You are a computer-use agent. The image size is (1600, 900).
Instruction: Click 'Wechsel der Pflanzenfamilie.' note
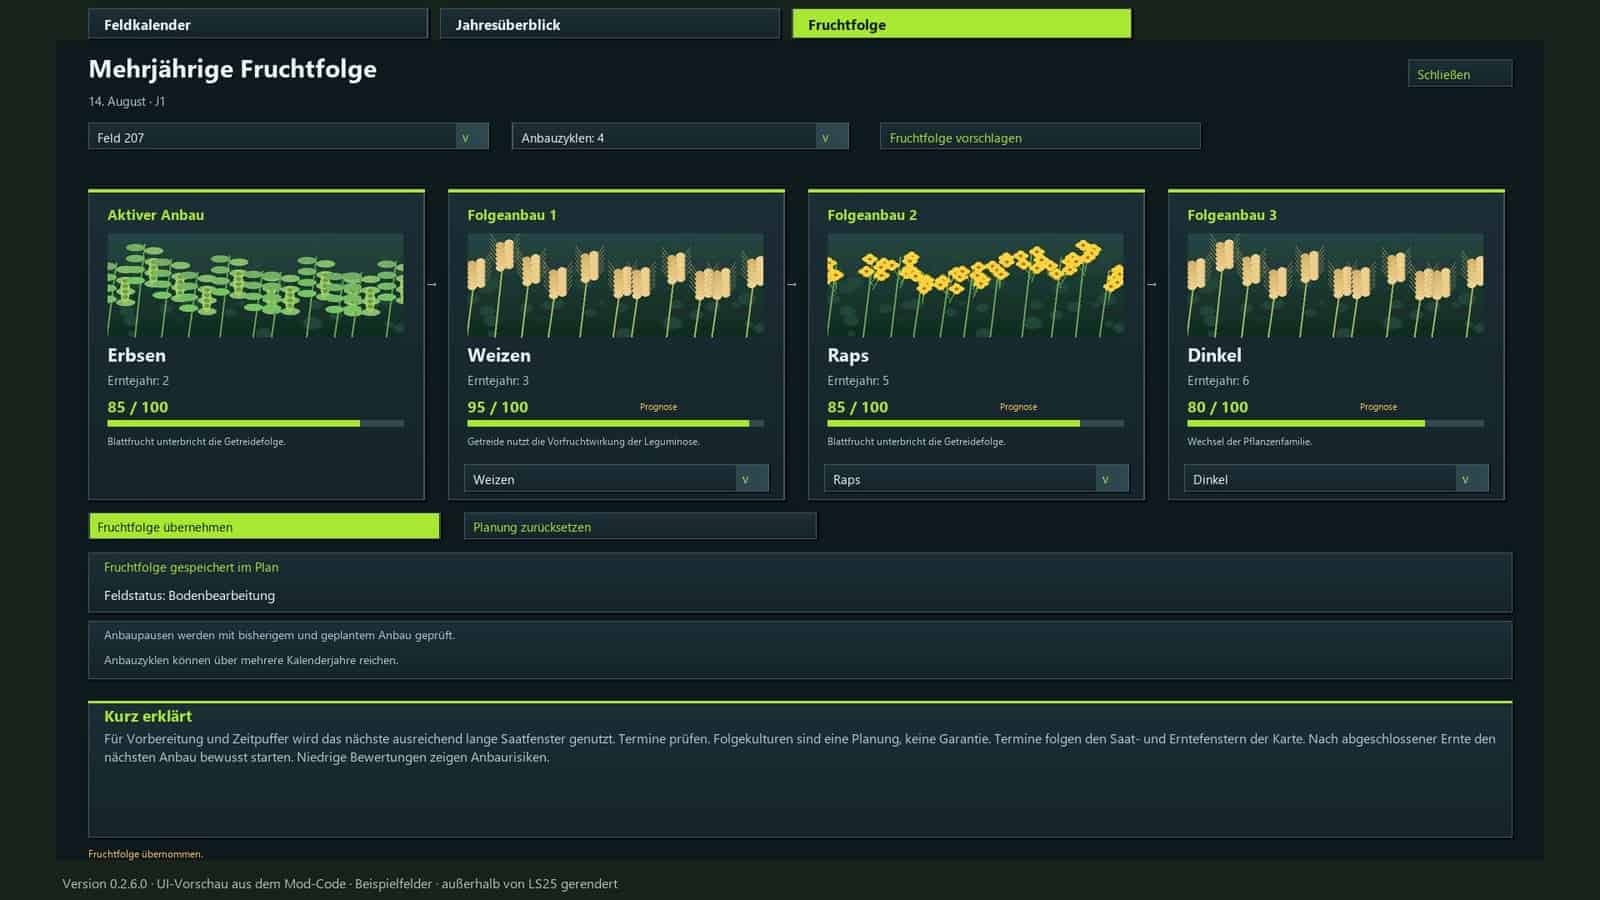(1249, 441)
